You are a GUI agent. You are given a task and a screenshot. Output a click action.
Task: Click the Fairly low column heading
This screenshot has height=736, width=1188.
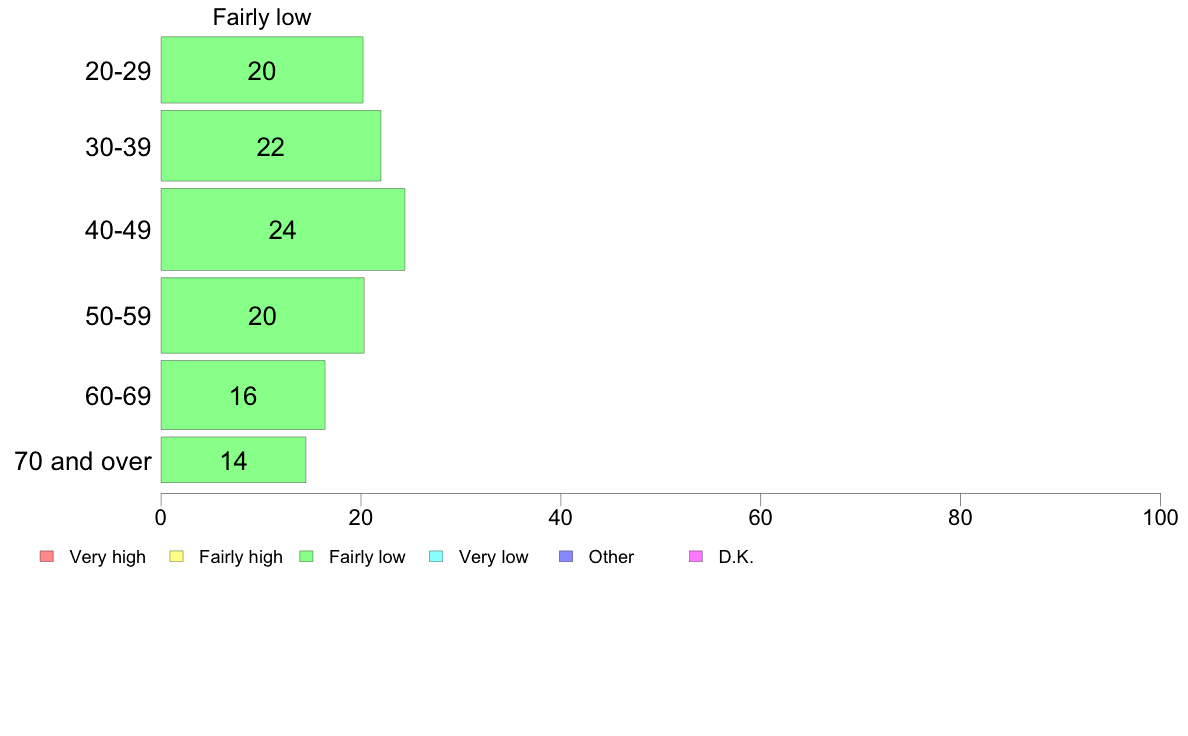click(x=261, y=17)
